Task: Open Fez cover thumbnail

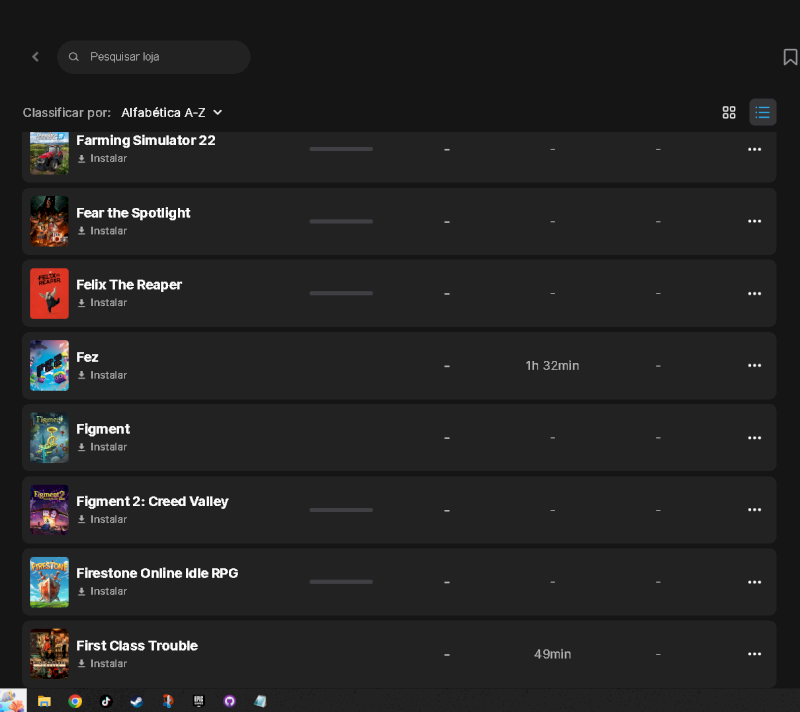Action: pos(49,366)
